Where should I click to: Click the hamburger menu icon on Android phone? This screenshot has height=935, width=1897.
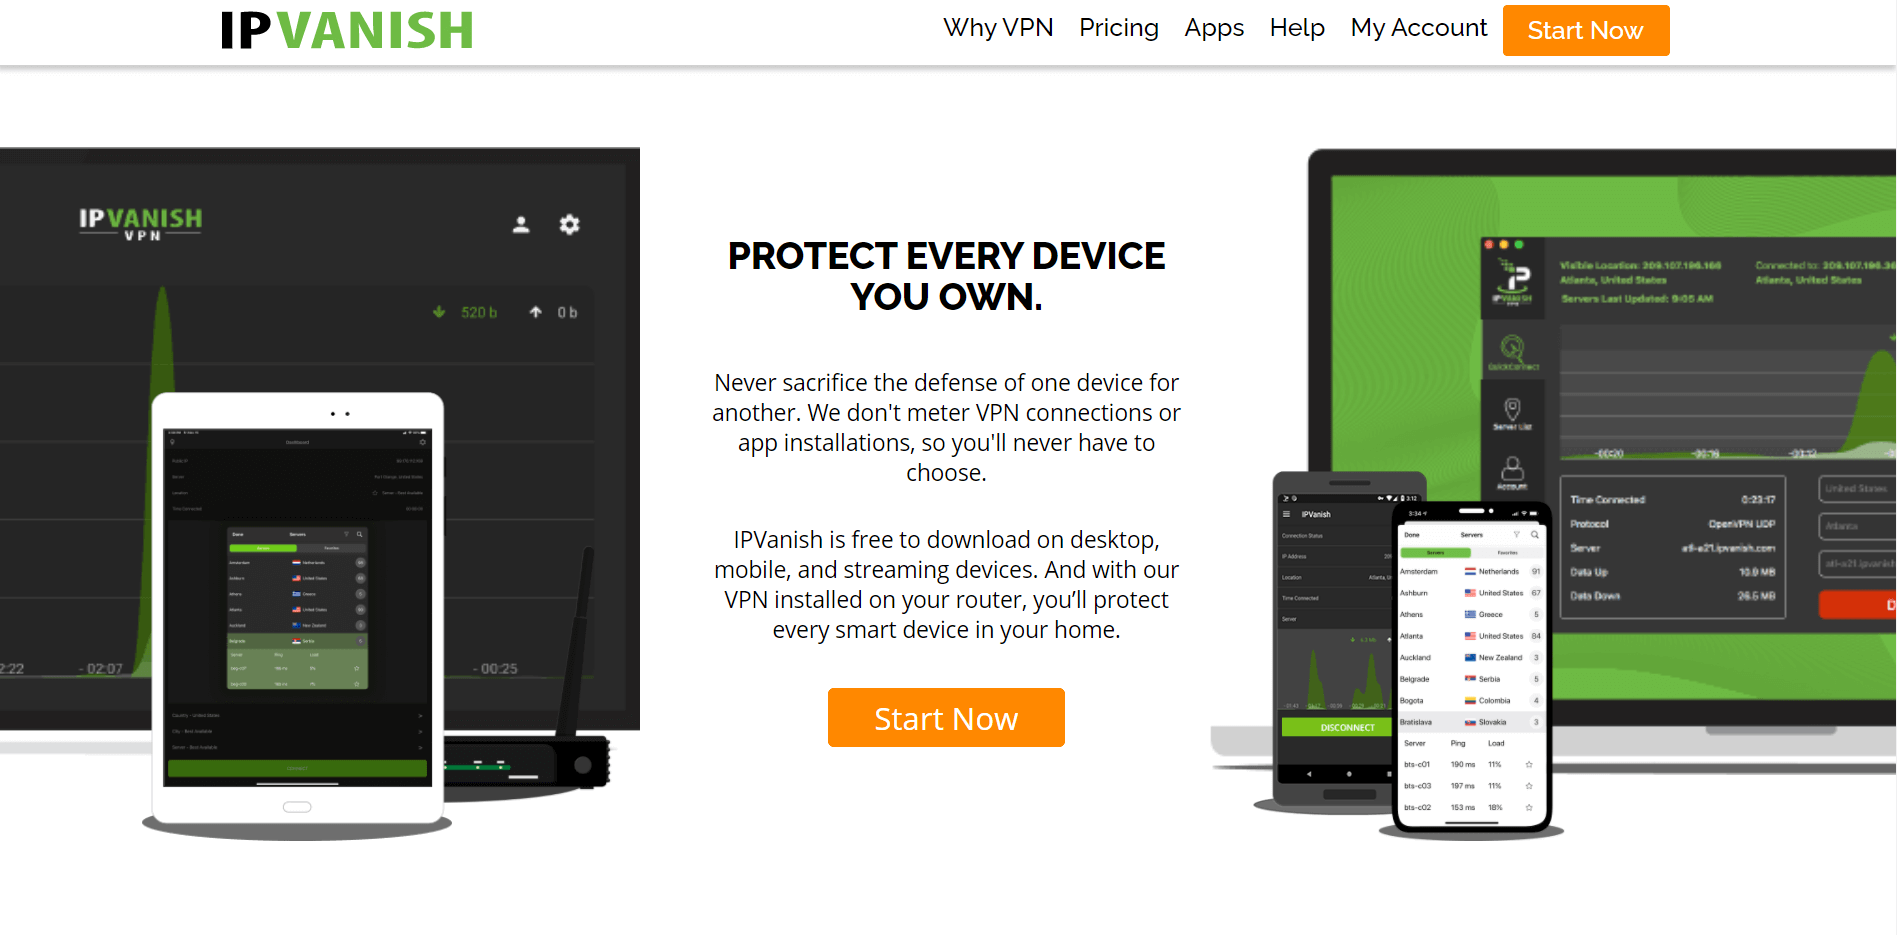pyautogui.click(x=1287, y=514)
